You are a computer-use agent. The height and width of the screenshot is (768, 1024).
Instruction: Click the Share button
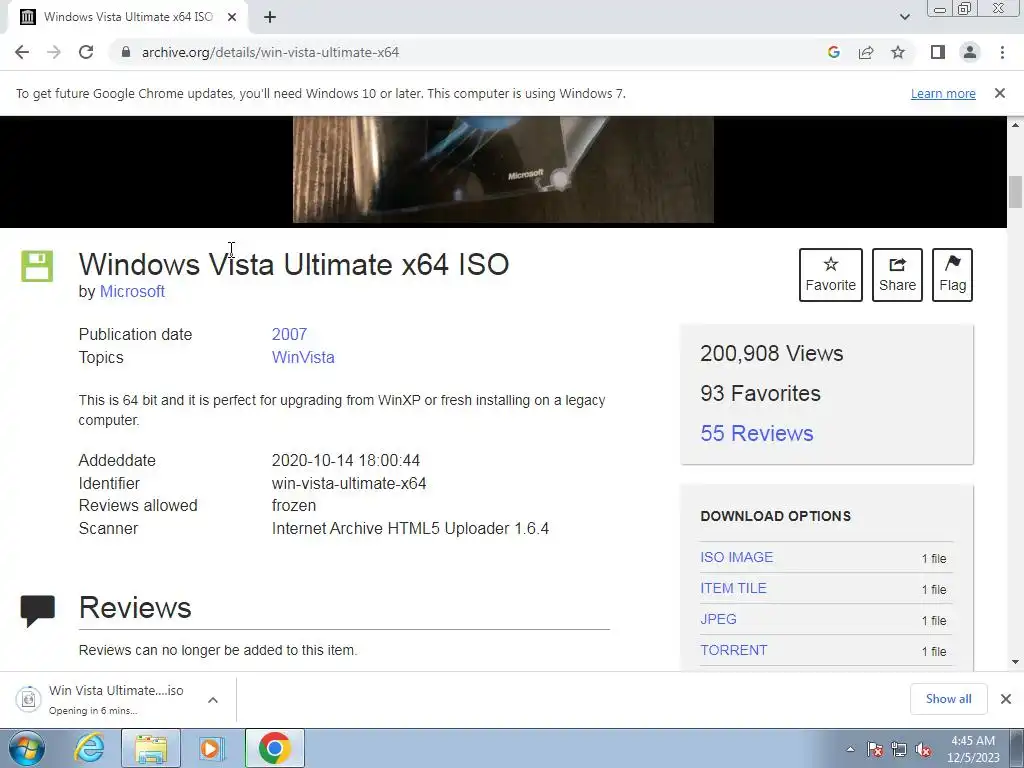(897, 275)
